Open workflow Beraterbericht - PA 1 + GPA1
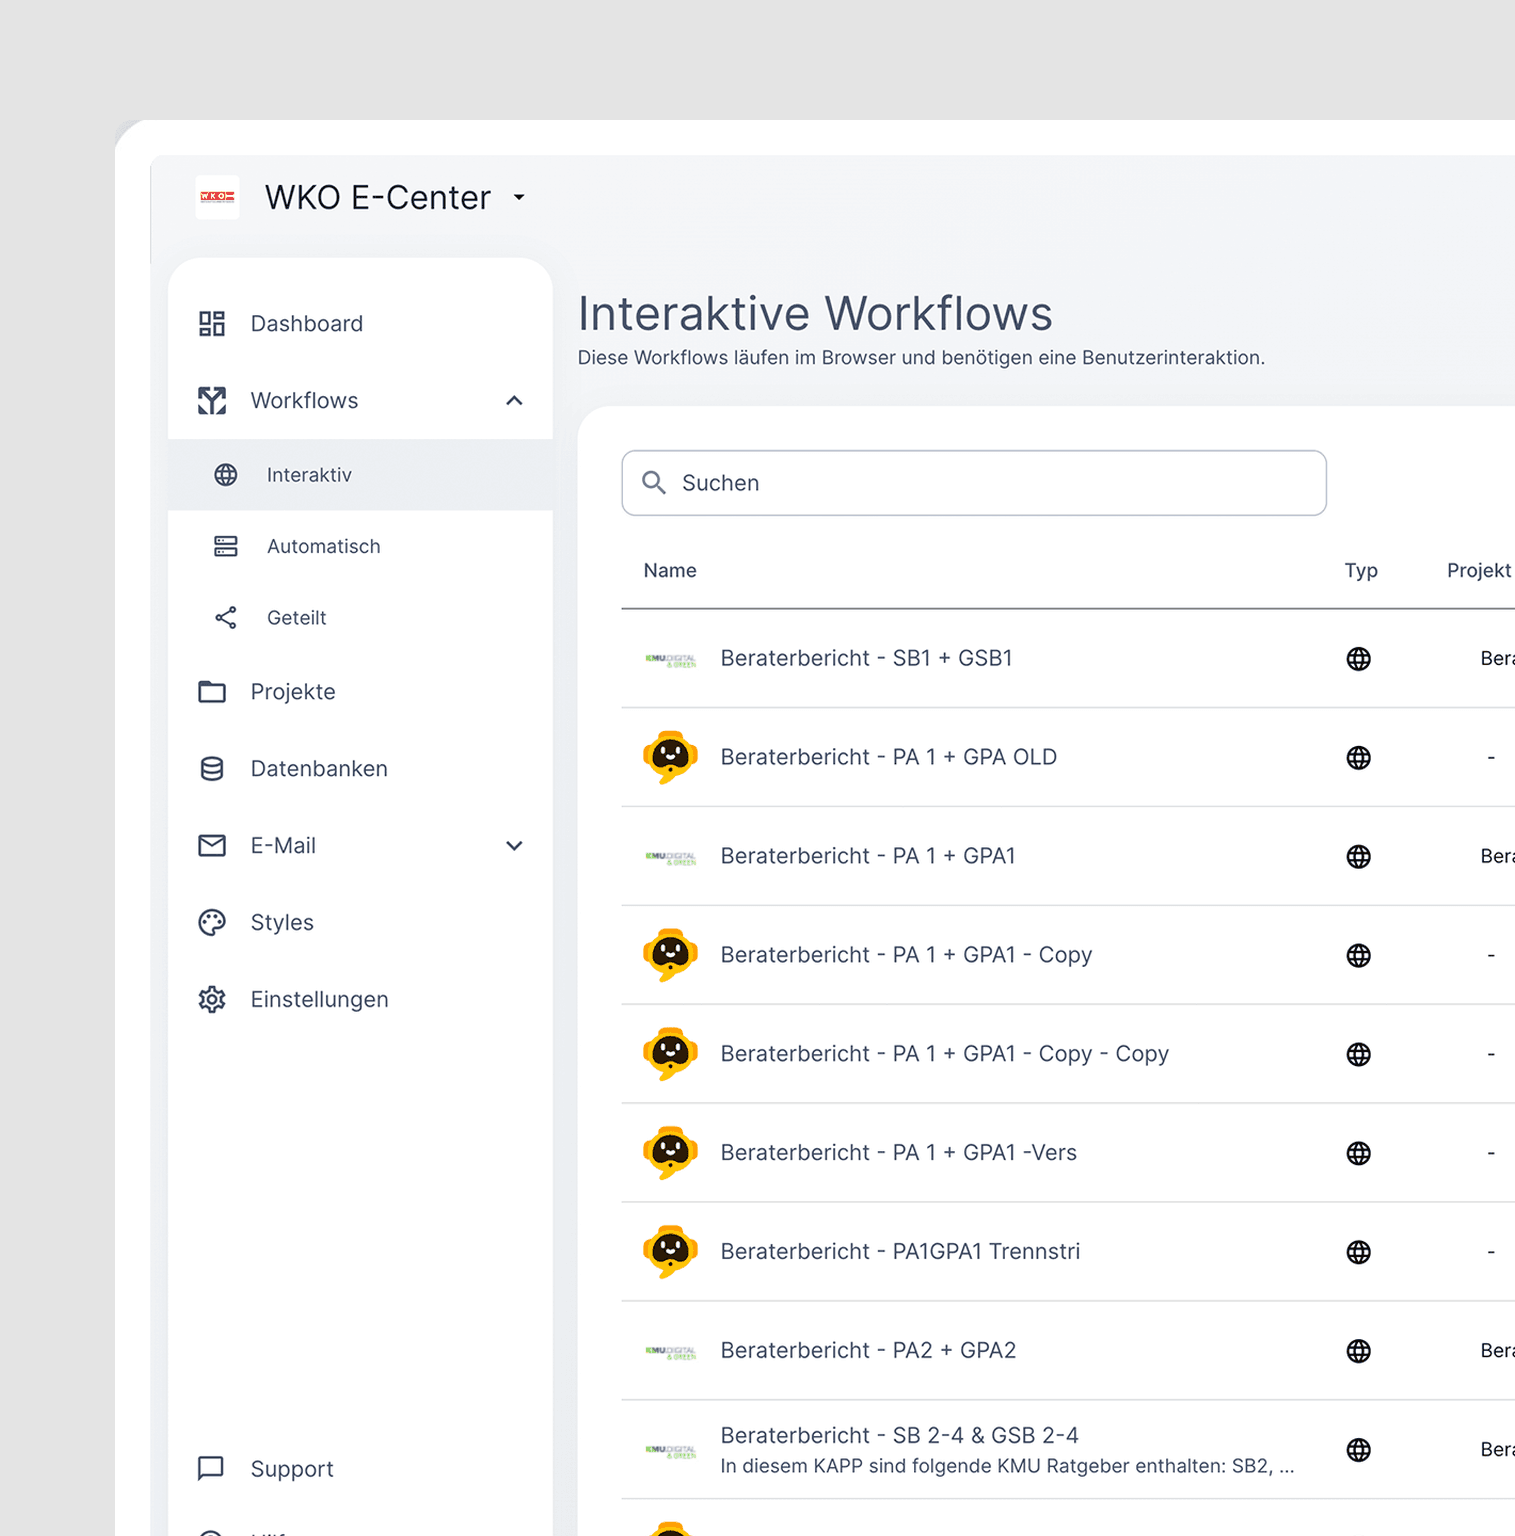1515x1536 pixels. 868,856
